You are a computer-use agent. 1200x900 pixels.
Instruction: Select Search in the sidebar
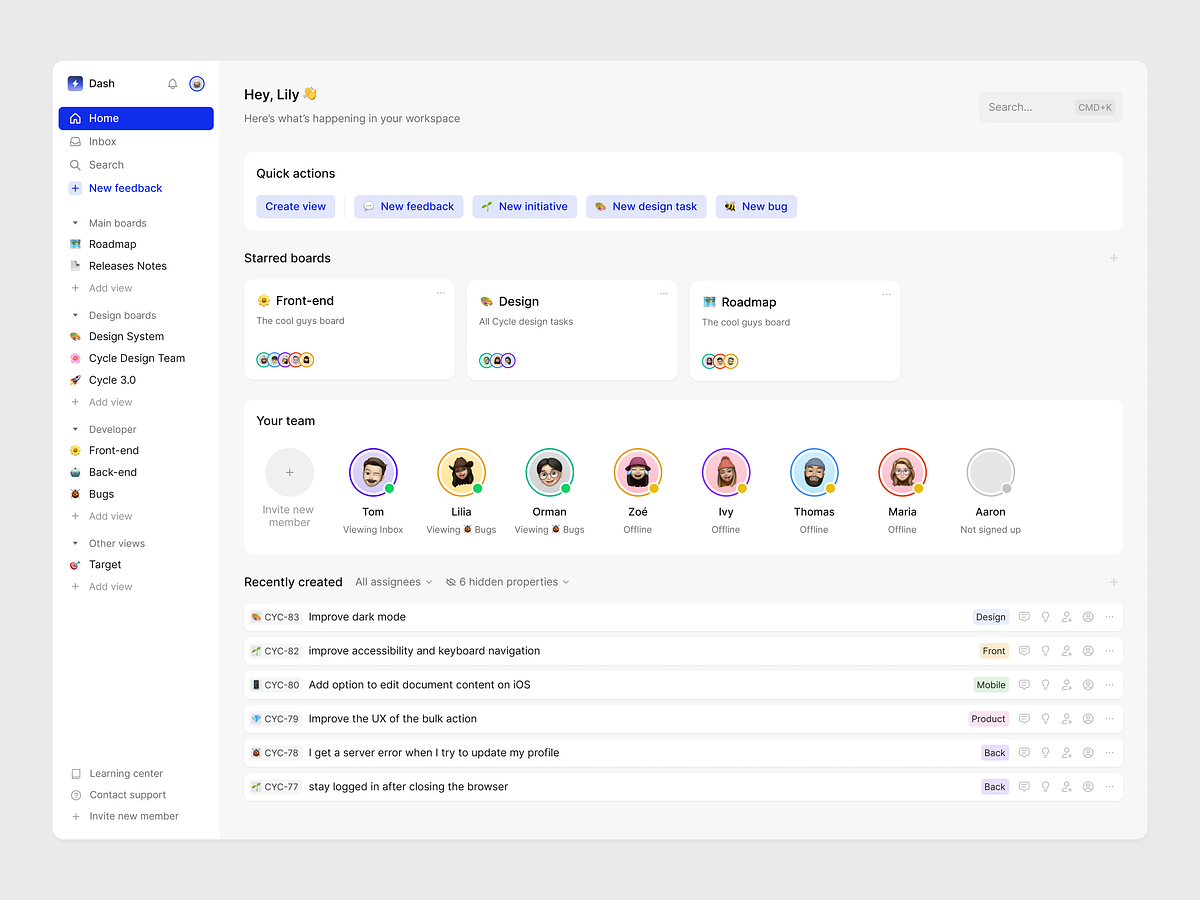pos(105,164)
